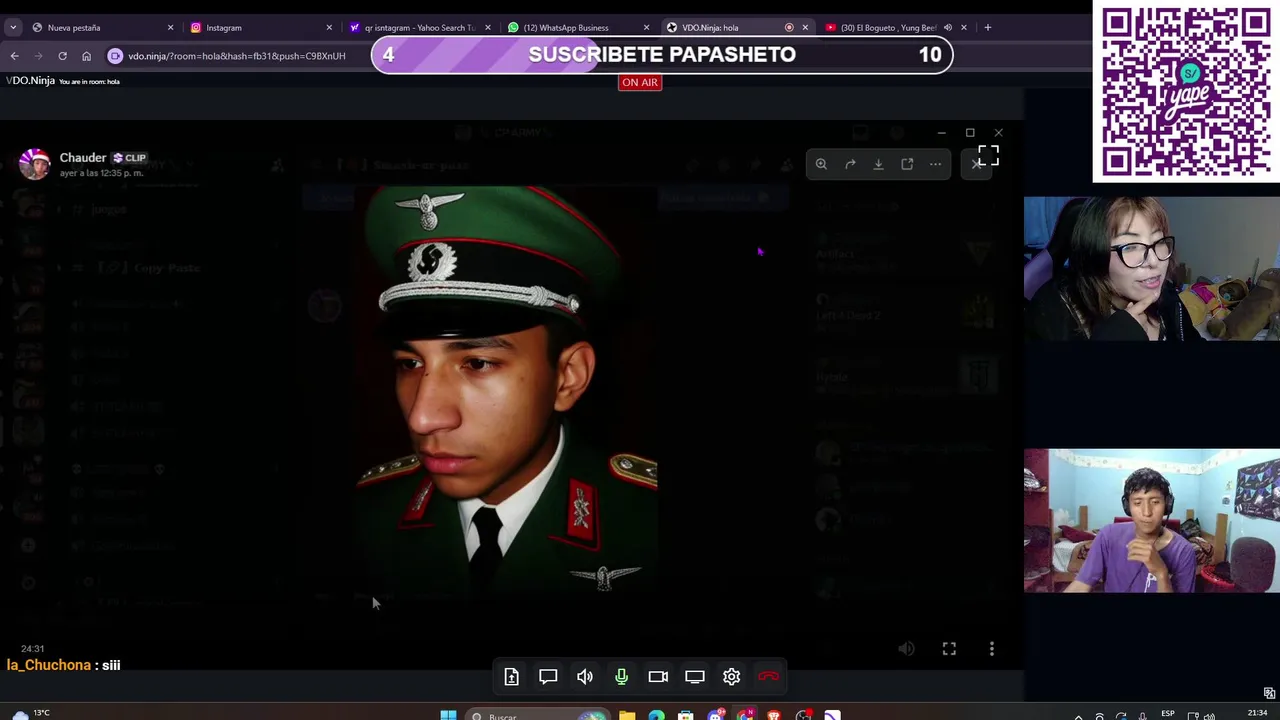Click the zoom magnifier in image viewer toolbar
The height and width of the screenshot is (720, 1280).
click(821, 164)
